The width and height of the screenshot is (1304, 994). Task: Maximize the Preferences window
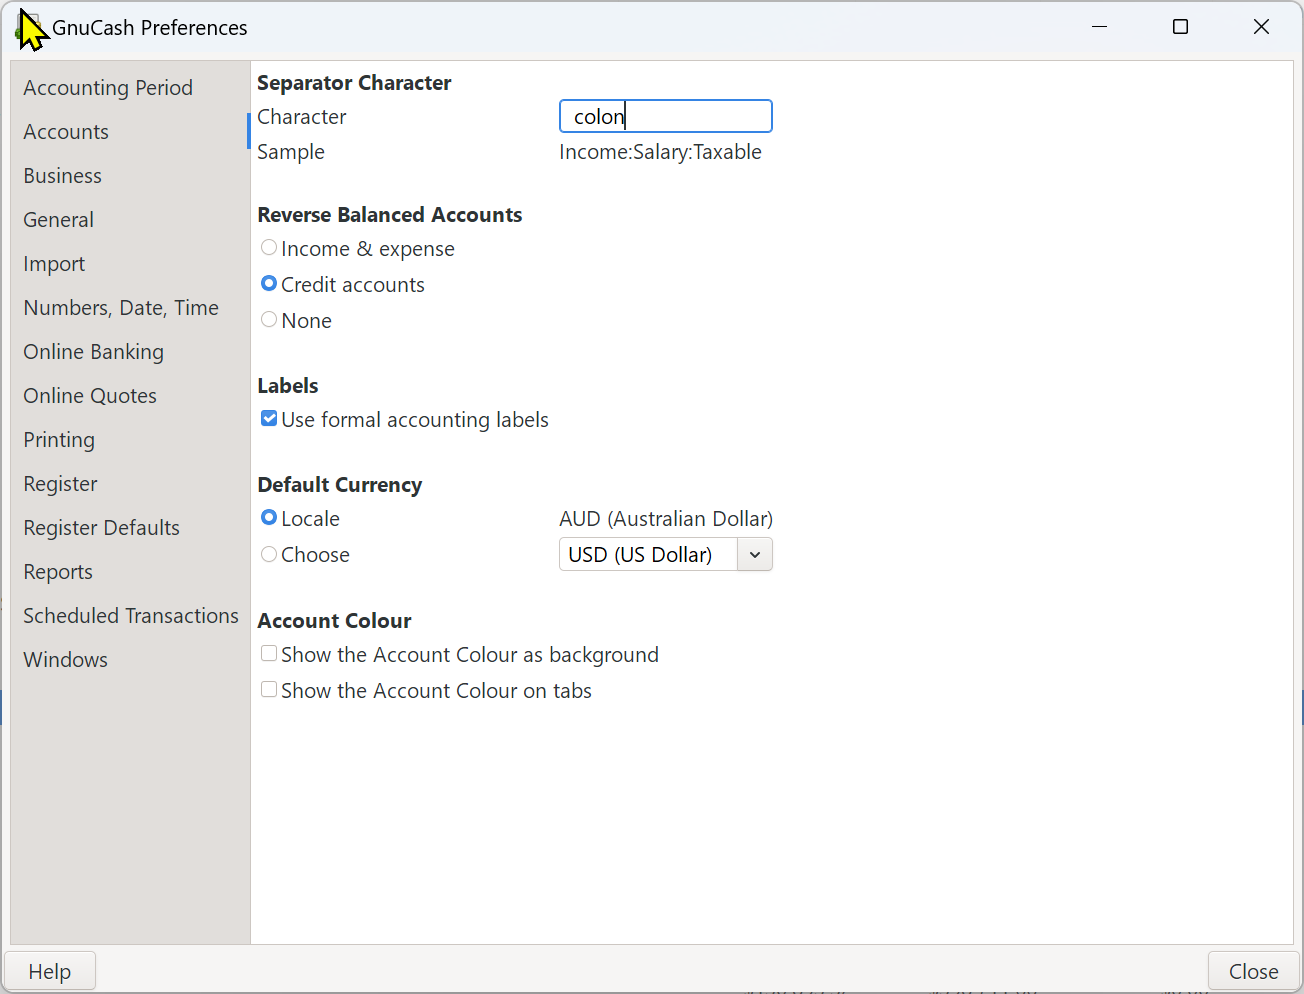coord(1180,27)
